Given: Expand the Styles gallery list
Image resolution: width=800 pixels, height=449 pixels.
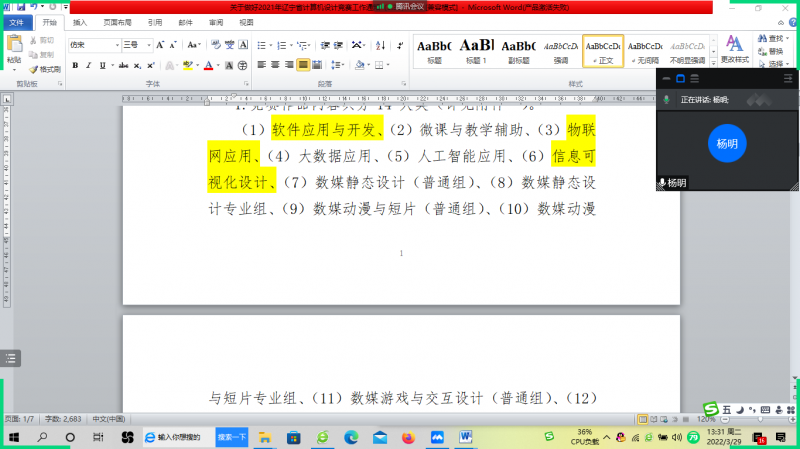Looking at the screenshot, I should click(713, 65).
